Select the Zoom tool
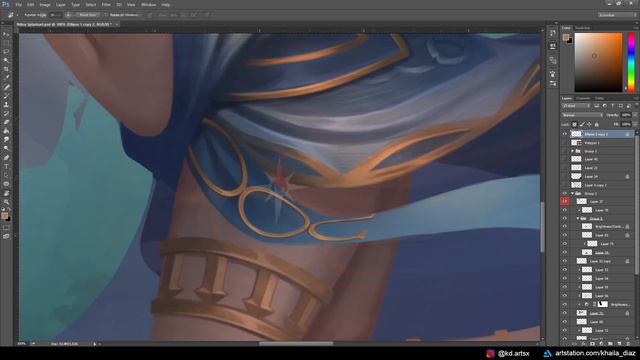 click(x=6, y=202)
